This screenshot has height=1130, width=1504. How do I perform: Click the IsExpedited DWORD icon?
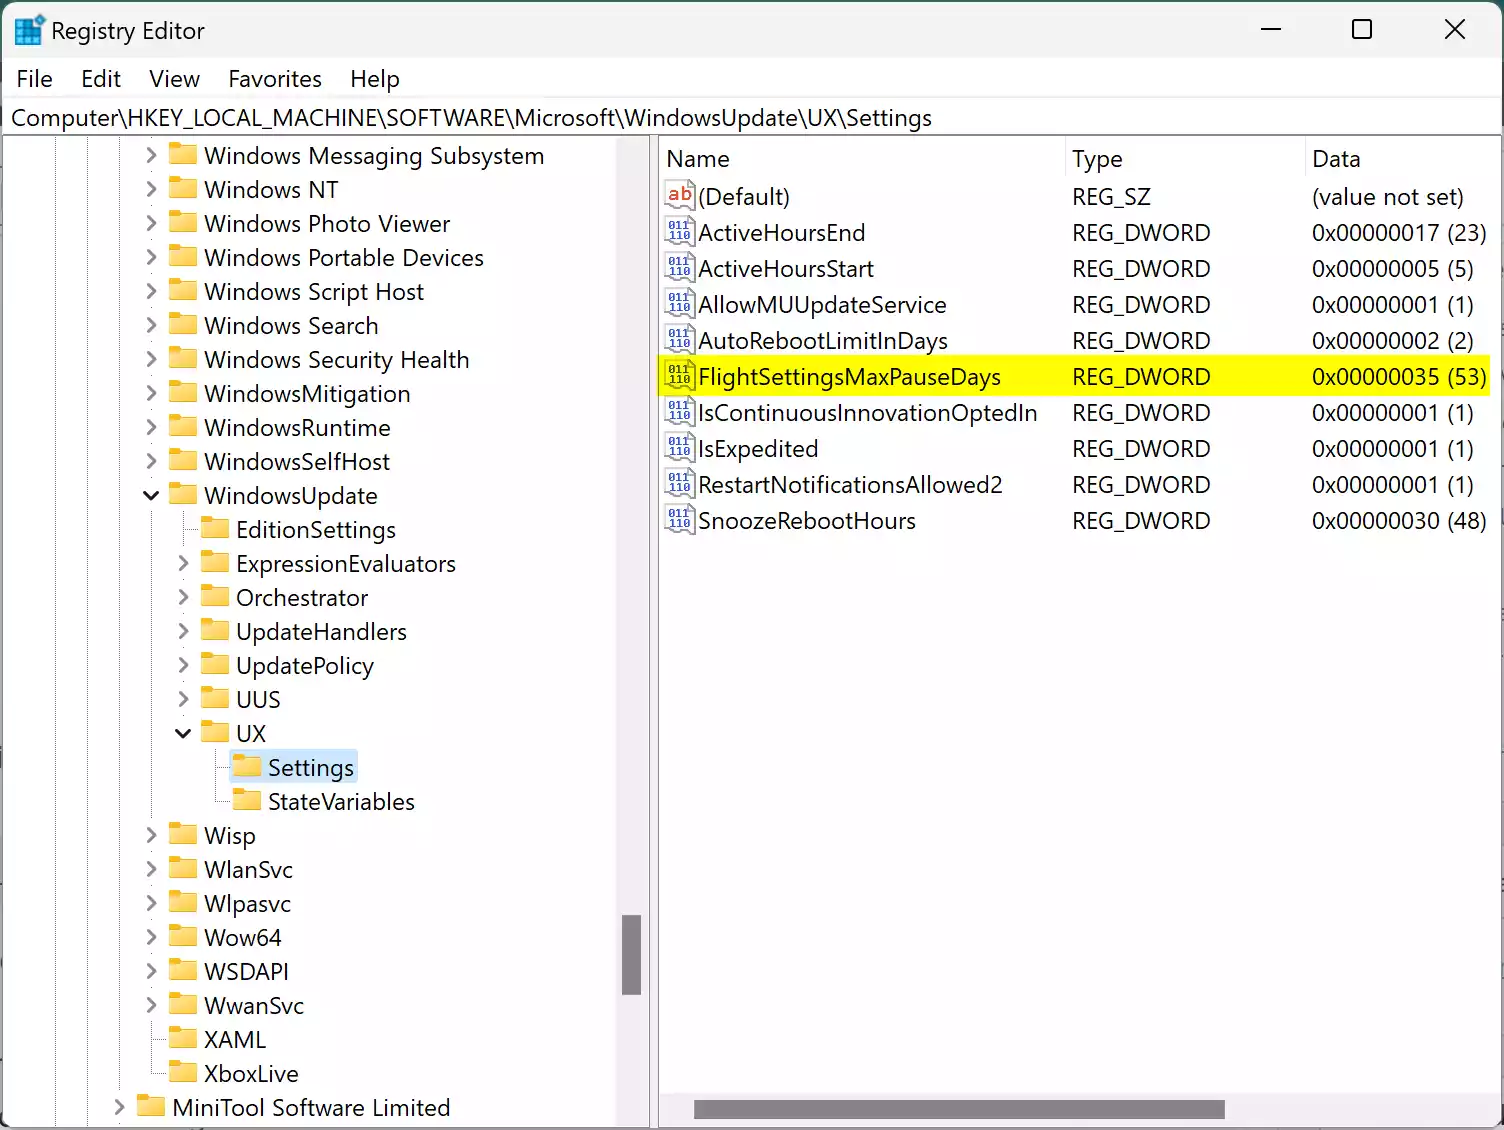coord(680,448)
